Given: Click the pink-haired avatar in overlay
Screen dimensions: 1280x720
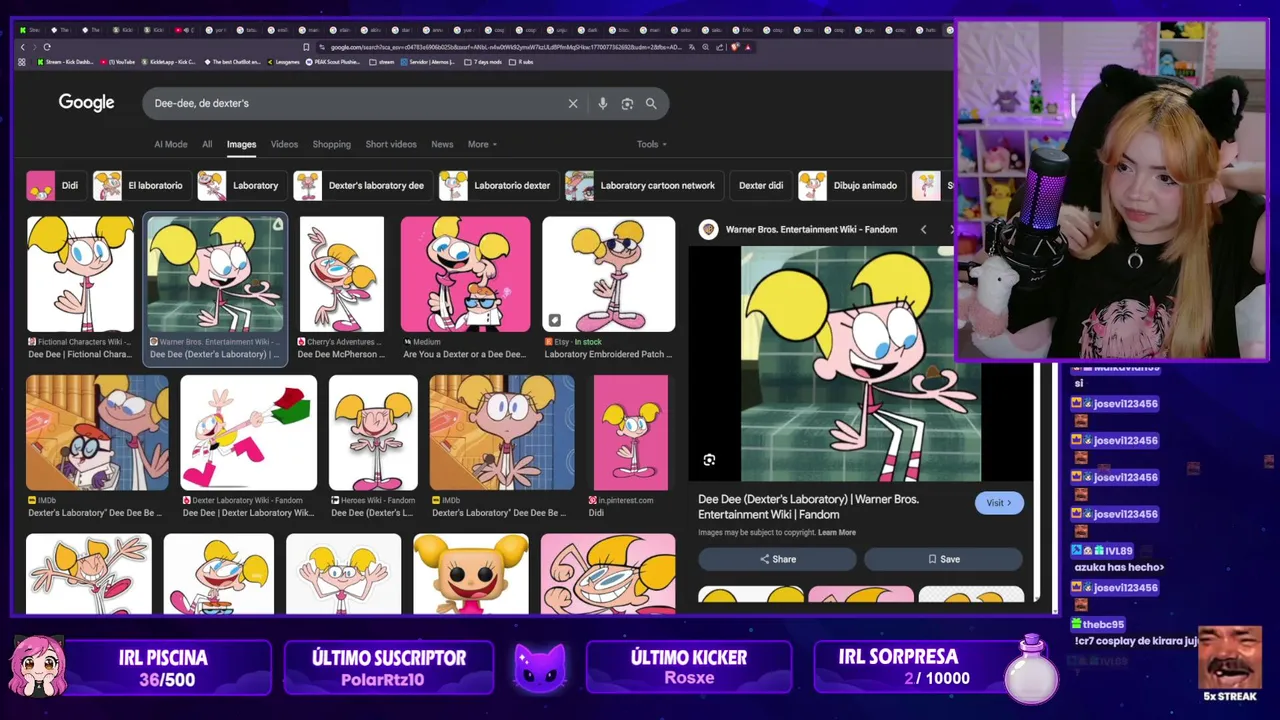Looking at the screenshot, I should click(38, 666).
